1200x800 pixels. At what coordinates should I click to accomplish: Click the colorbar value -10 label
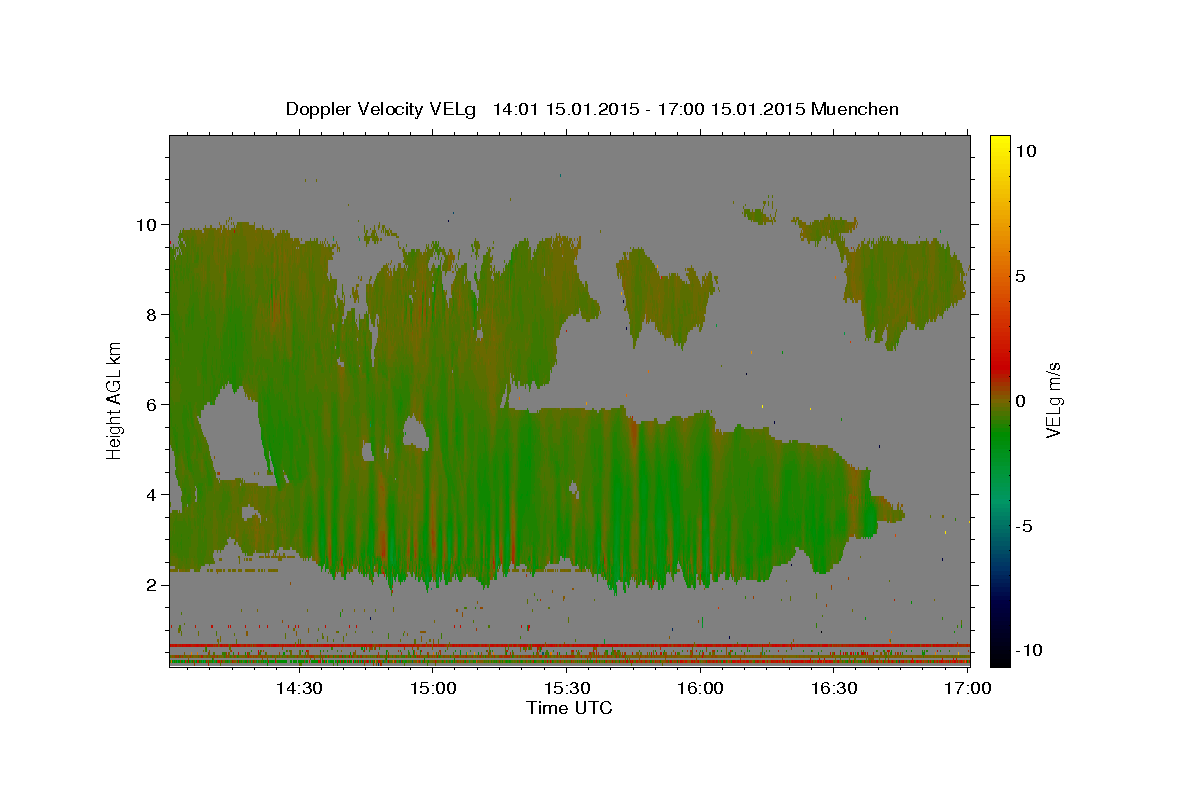[x=1028, y=650]
